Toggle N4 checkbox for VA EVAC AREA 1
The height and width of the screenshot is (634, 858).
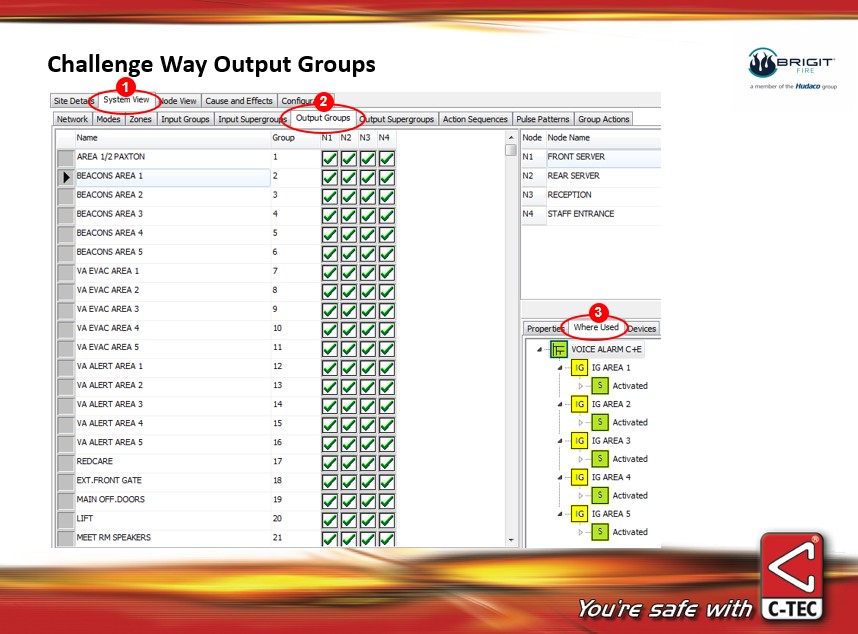click(386, 271)
